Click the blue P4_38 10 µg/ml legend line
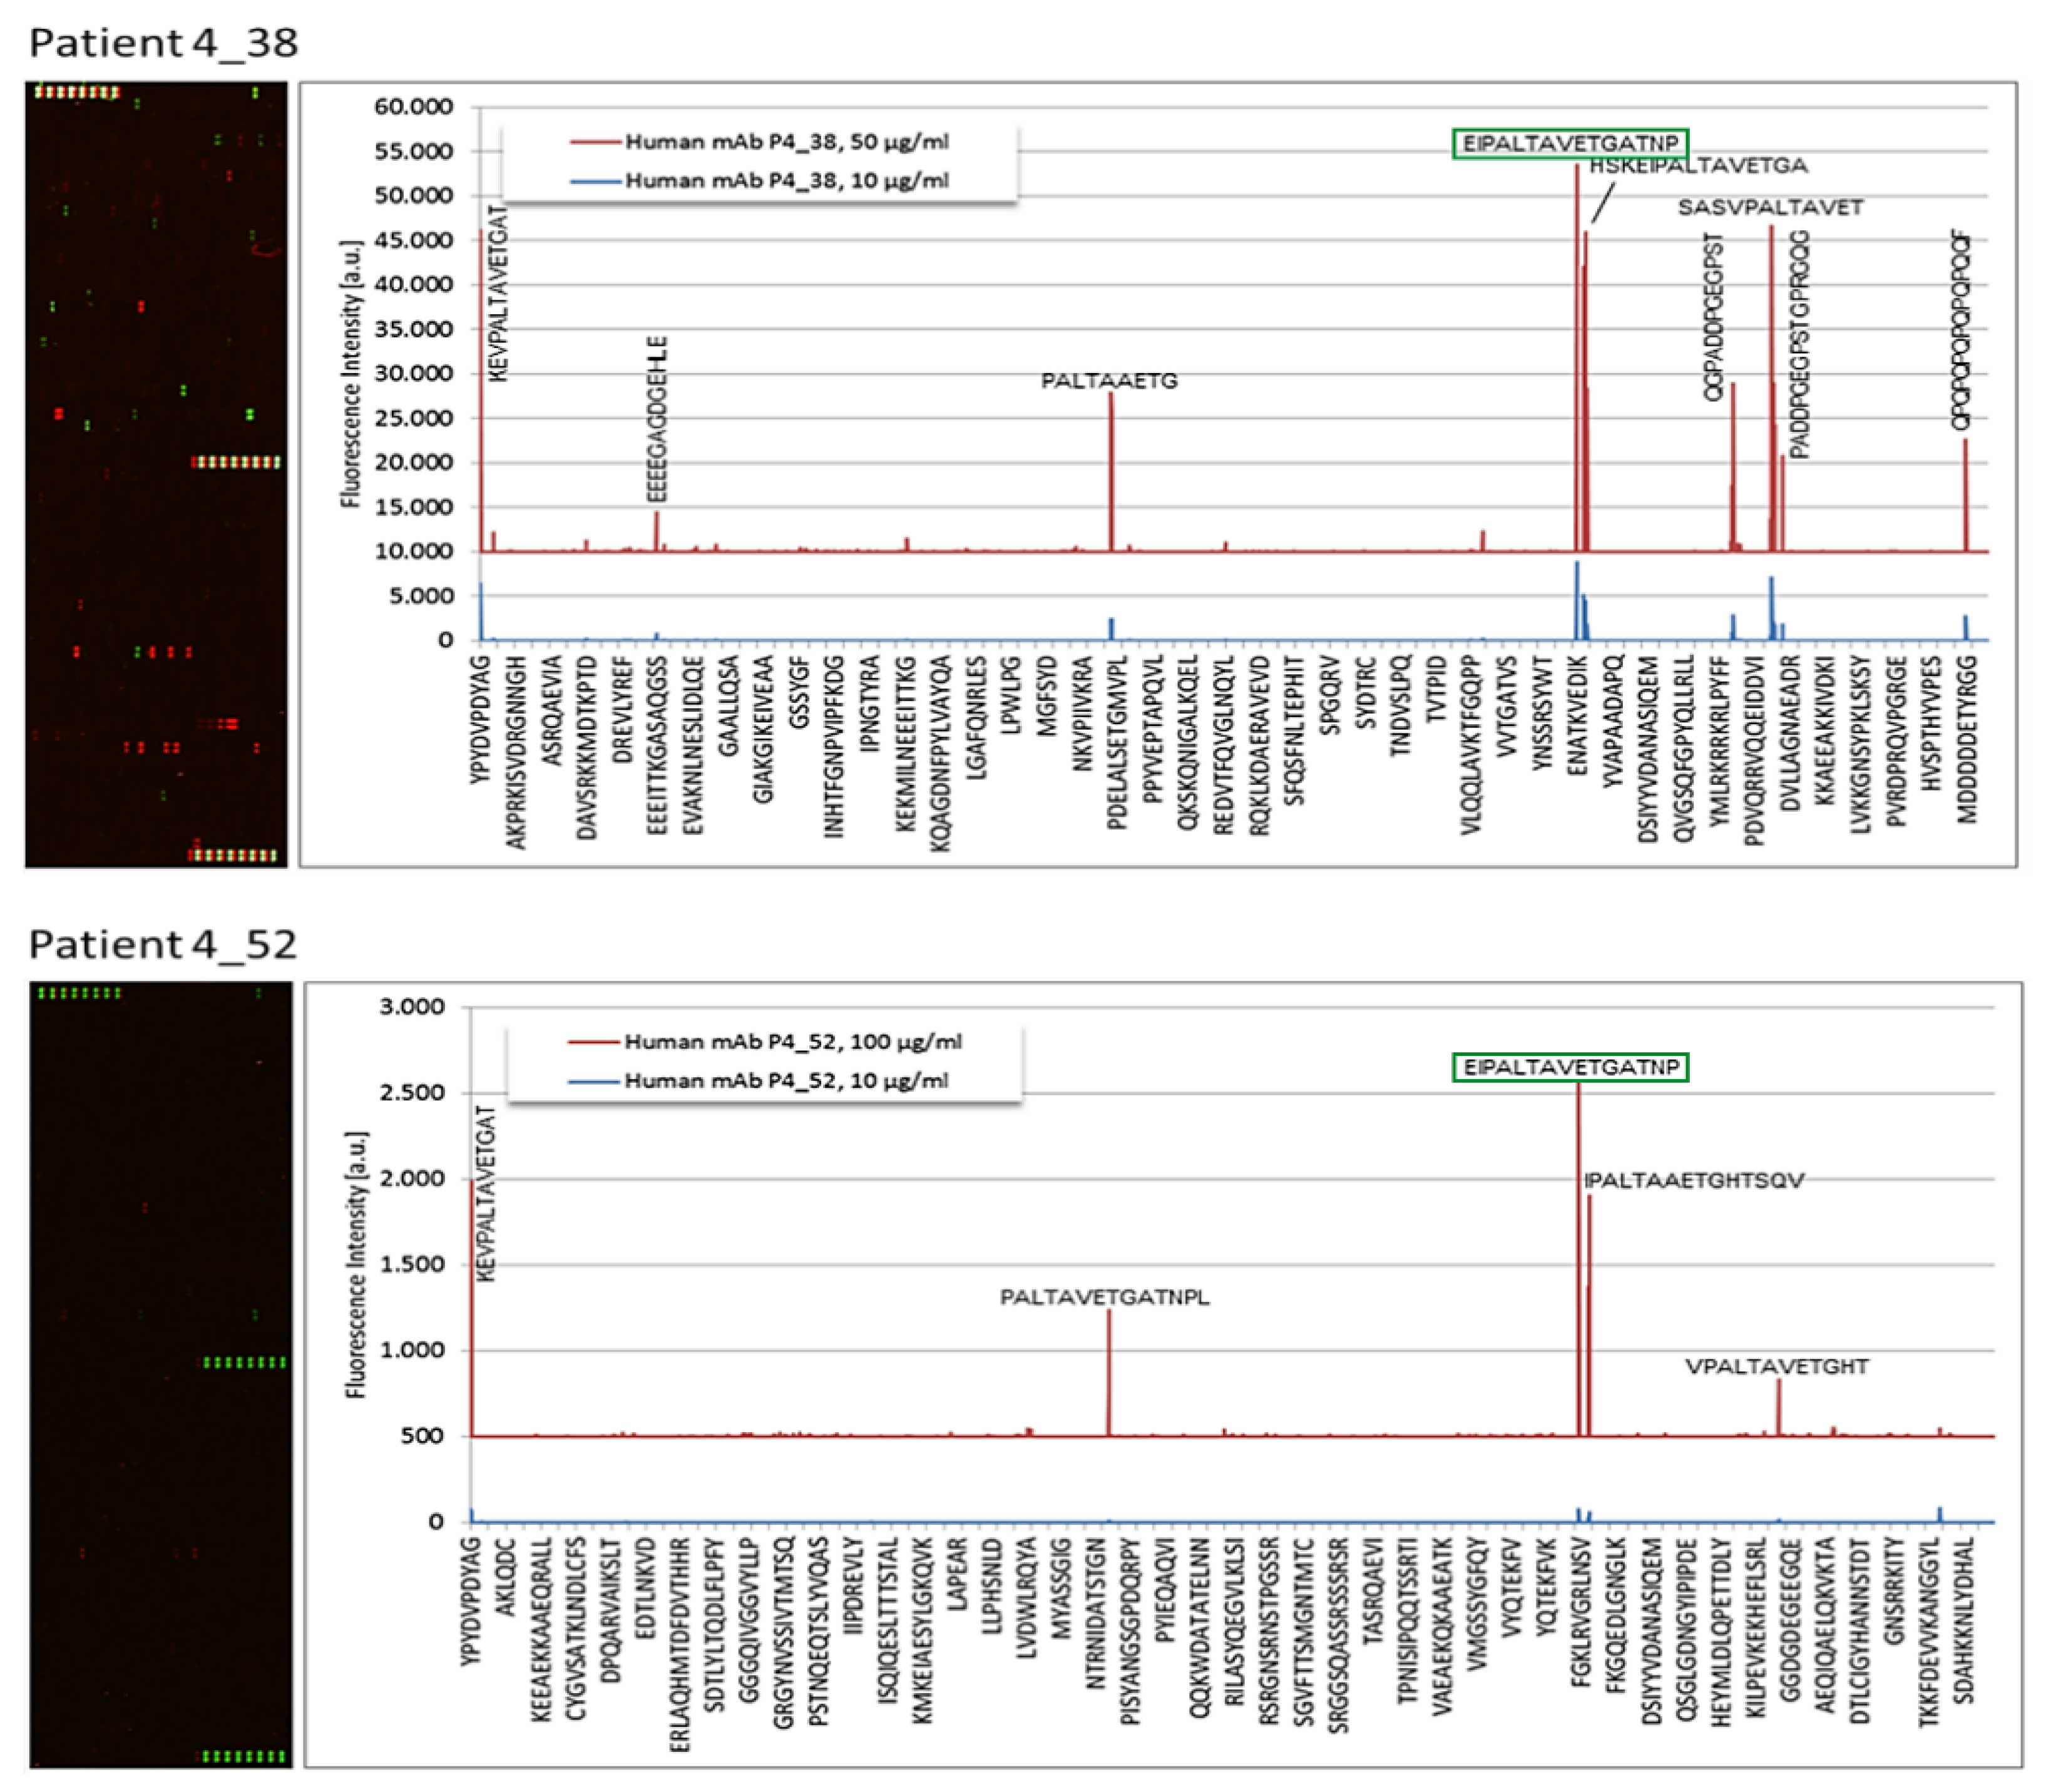2046x1792 pixels. 596,181
